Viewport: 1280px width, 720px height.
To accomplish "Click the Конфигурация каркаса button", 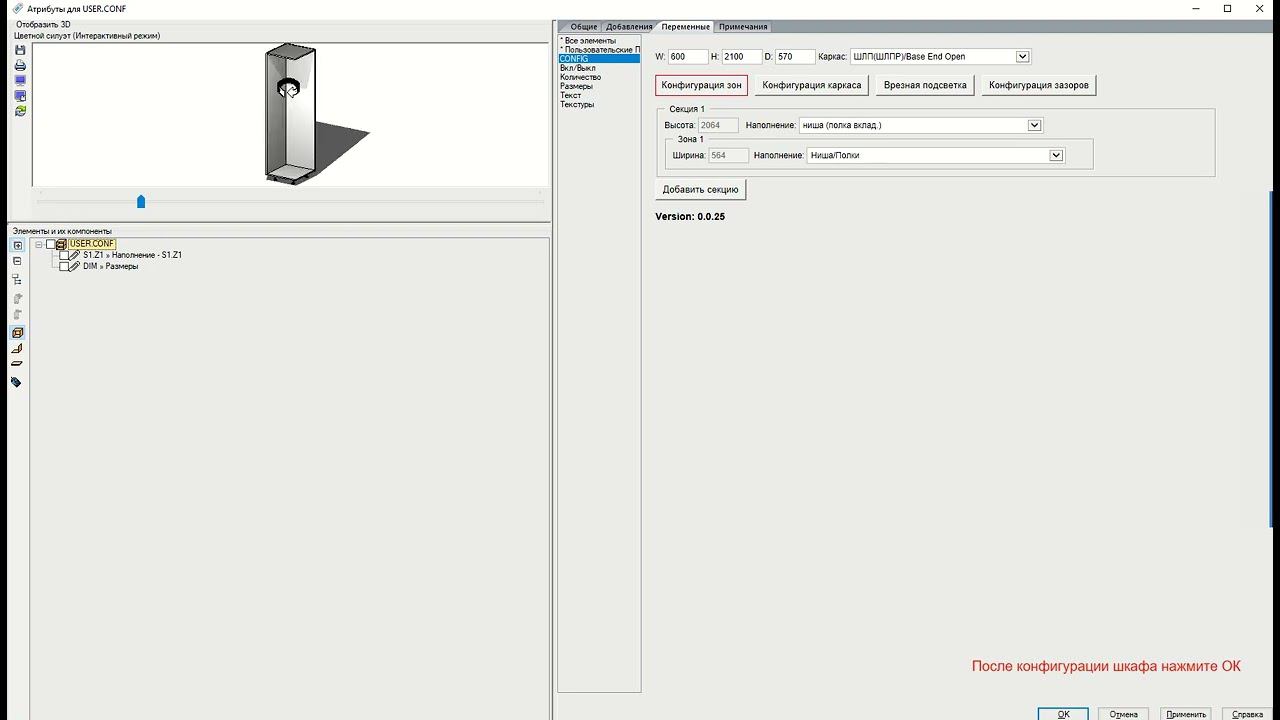I will [x=811, y=86].
